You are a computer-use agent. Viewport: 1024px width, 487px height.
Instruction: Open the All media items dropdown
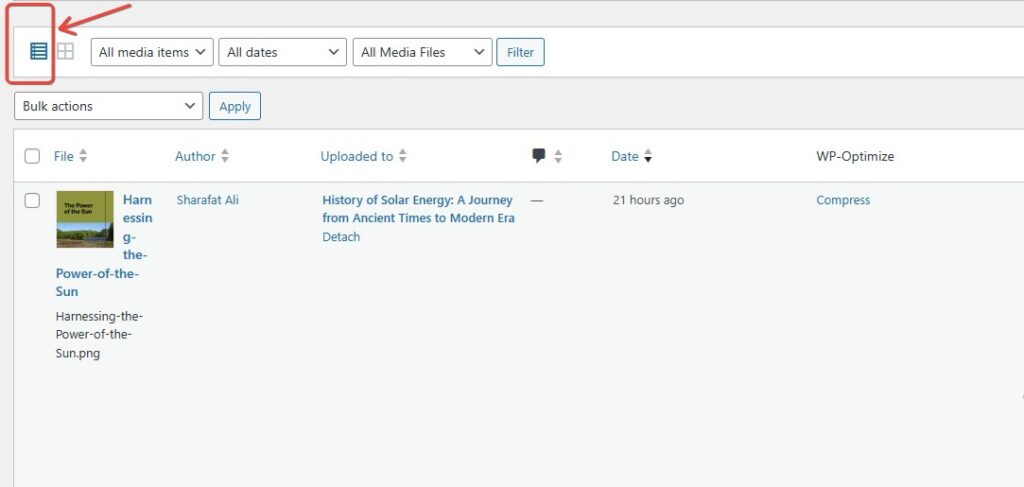[152, 52]
